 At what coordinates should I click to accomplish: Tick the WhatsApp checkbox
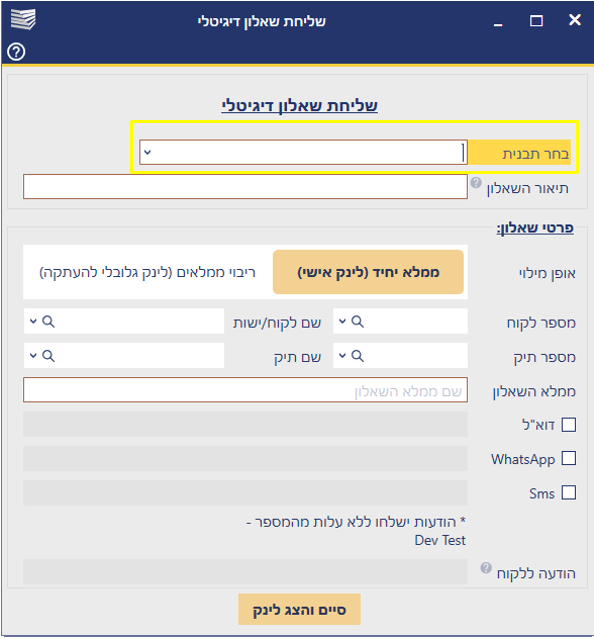click(568, 458)
